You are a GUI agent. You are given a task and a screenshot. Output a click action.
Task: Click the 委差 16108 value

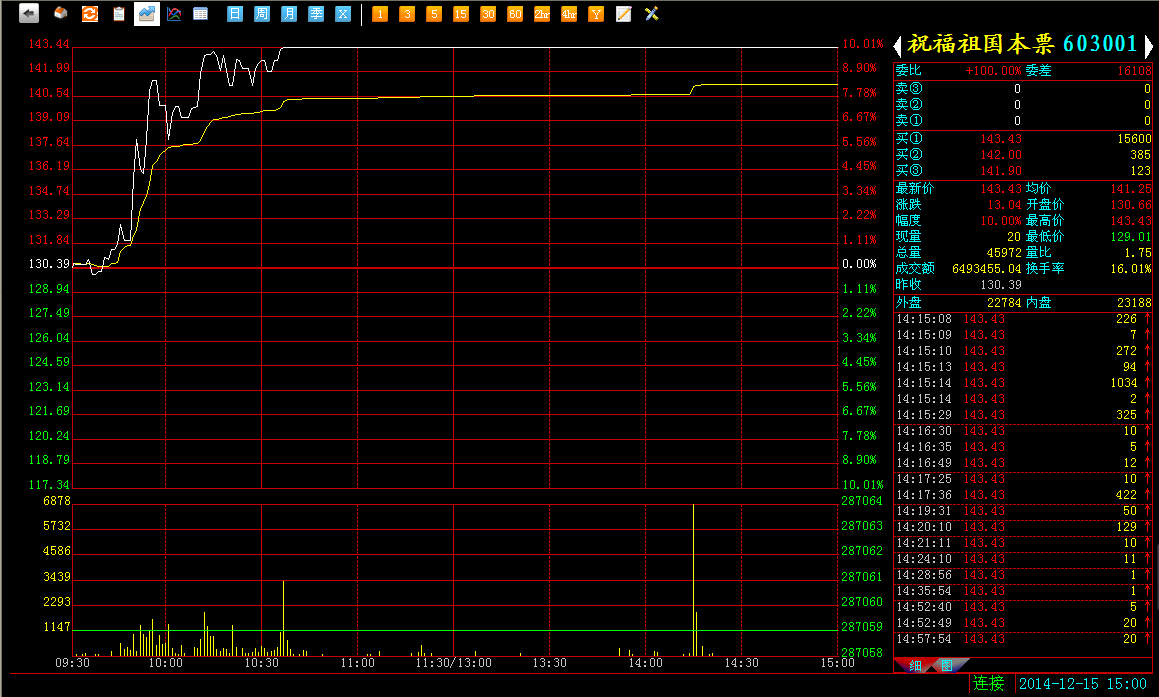pyautogui.click(x=1134, y=71)
